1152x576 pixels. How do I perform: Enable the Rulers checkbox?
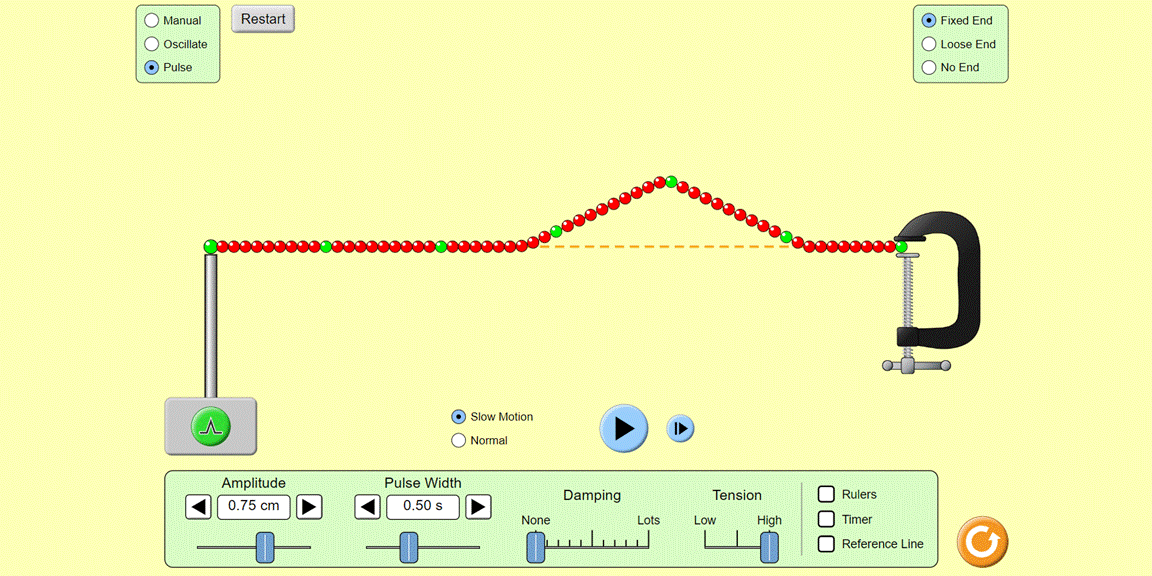pos(826,493)
